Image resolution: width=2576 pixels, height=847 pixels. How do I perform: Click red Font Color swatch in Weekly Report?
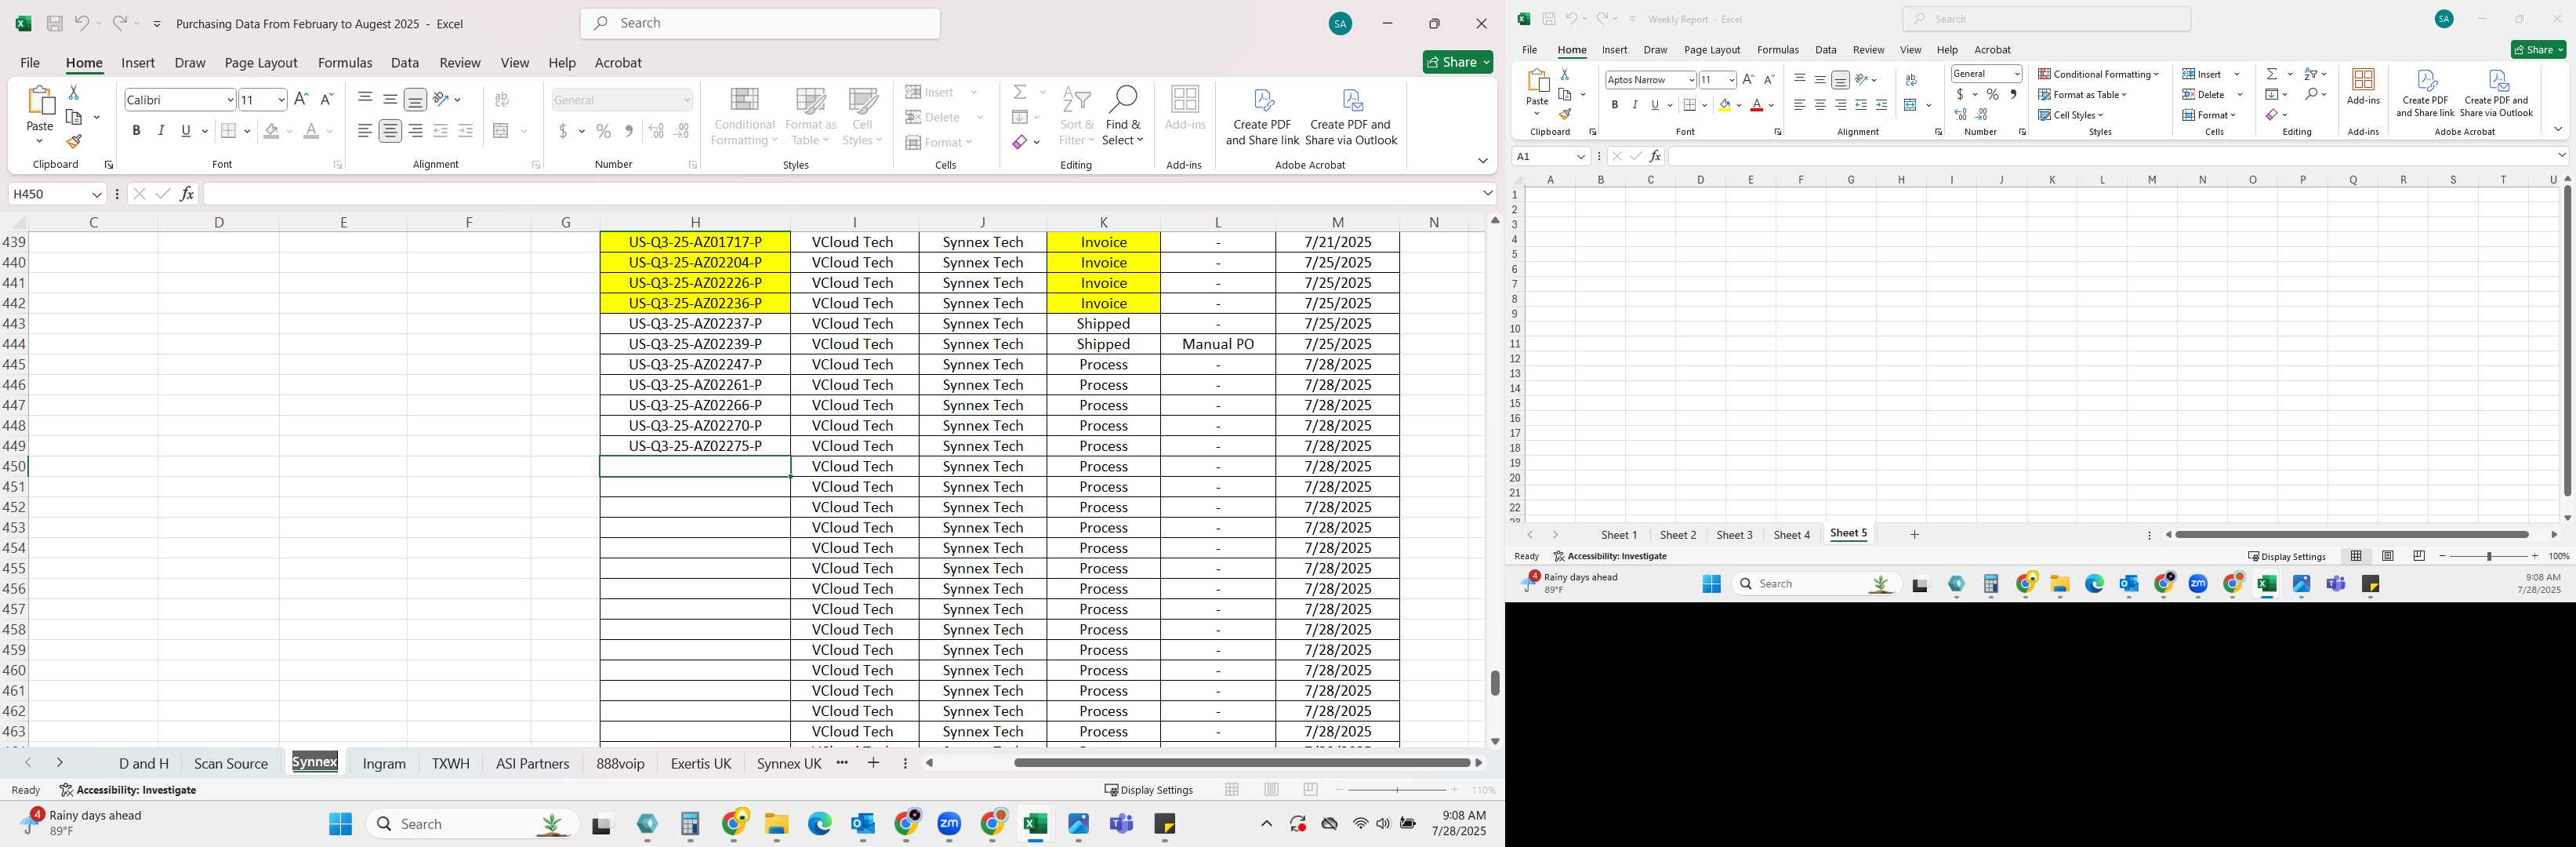tap(1757, 105)
